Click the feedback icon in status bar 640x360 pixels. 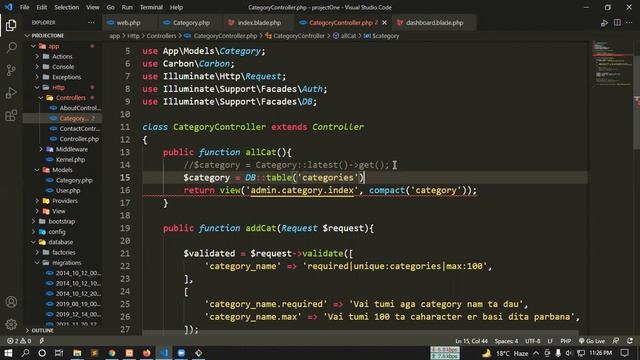616,341
